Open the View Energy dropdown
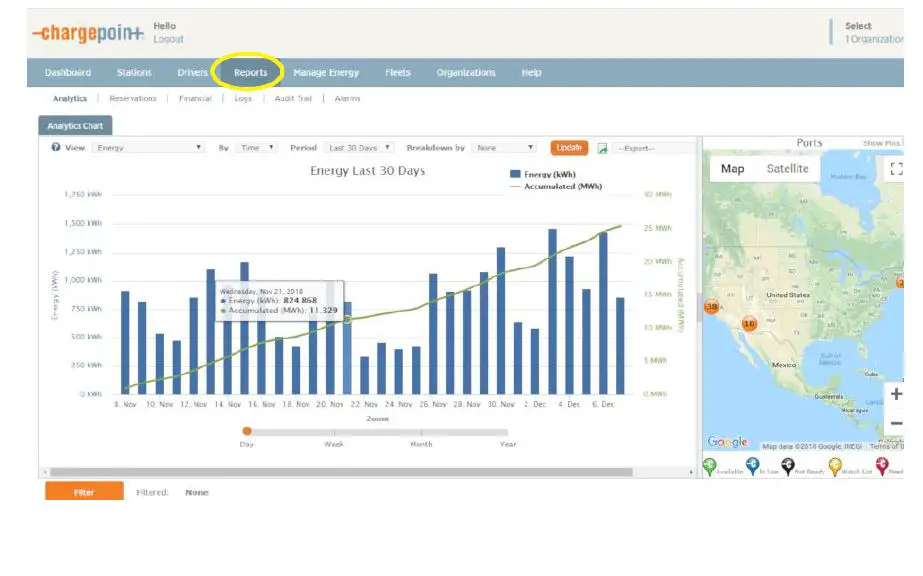 148,148
